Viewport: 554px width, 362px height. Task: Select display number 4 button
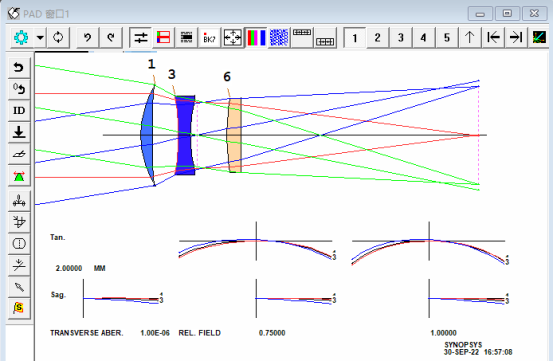[423, 37]
